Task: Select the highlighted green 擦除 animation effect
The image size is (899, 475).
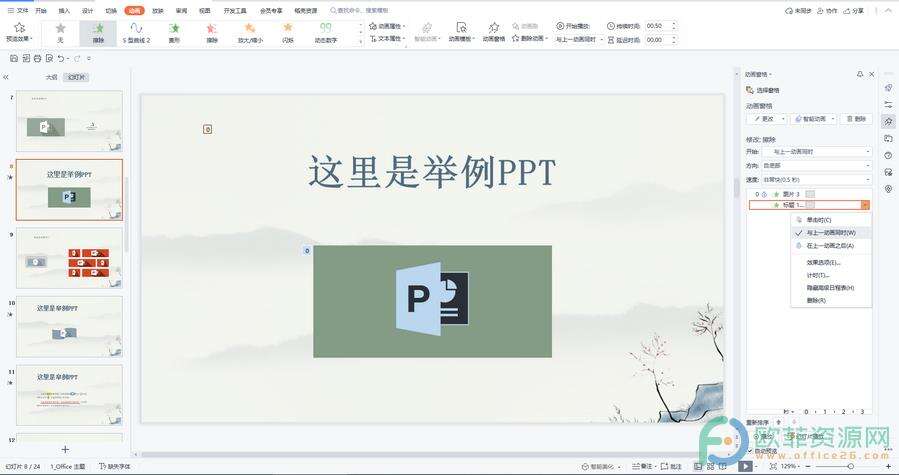Action: click(98, 33)
